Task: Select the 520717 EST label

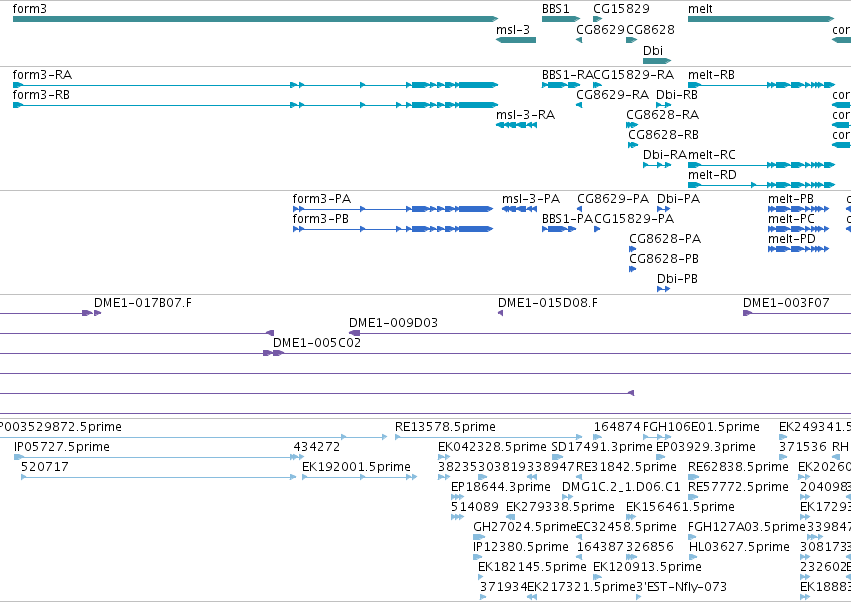Action: click(45, 467)
